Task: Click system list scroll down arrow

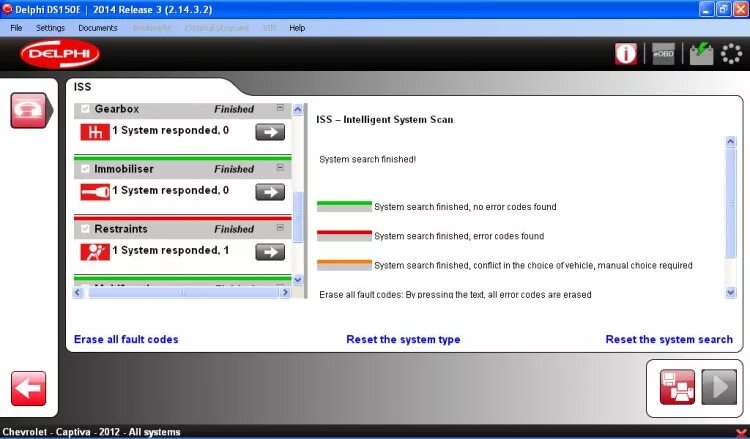Action: click(298, 280)
